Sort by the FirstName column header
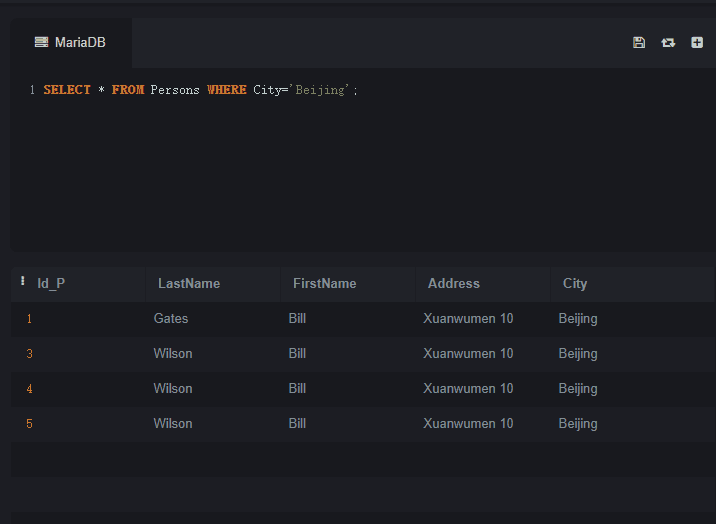Image resolution: width=716 pixels, height=524 pixels. tap(325, 283)
